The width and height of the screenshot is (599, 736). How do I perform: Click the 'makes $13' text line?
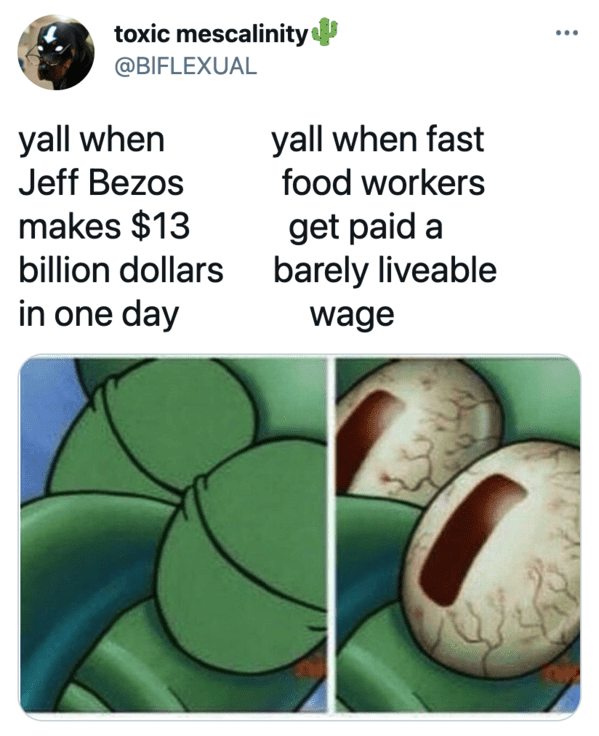(x=104, y=226)
